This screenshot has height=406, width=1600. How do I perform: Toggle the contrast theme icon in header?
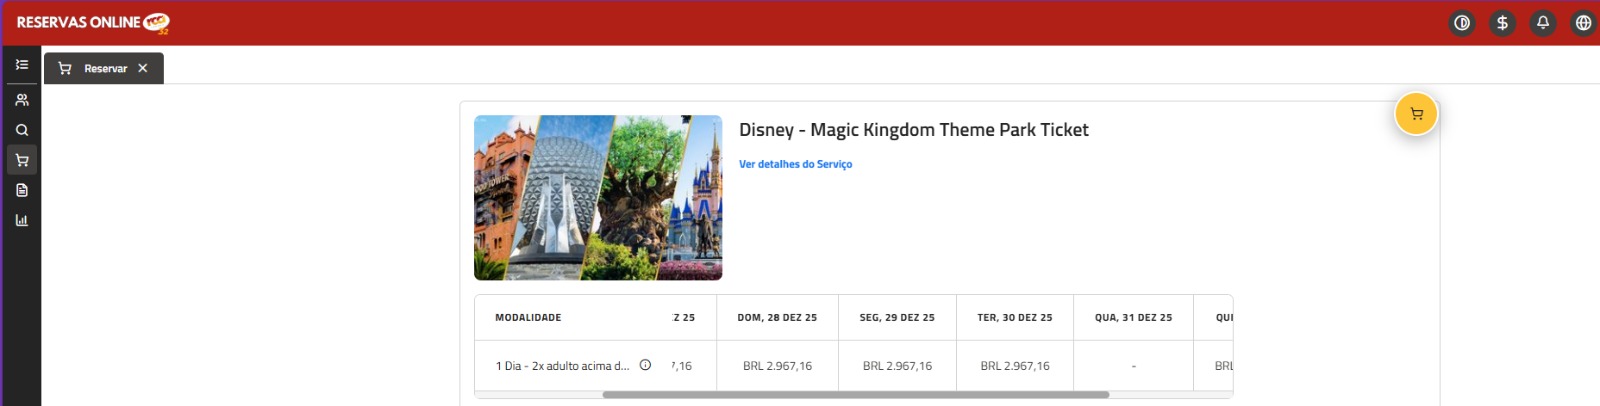pyautogui.click(x=1462, y=23)
